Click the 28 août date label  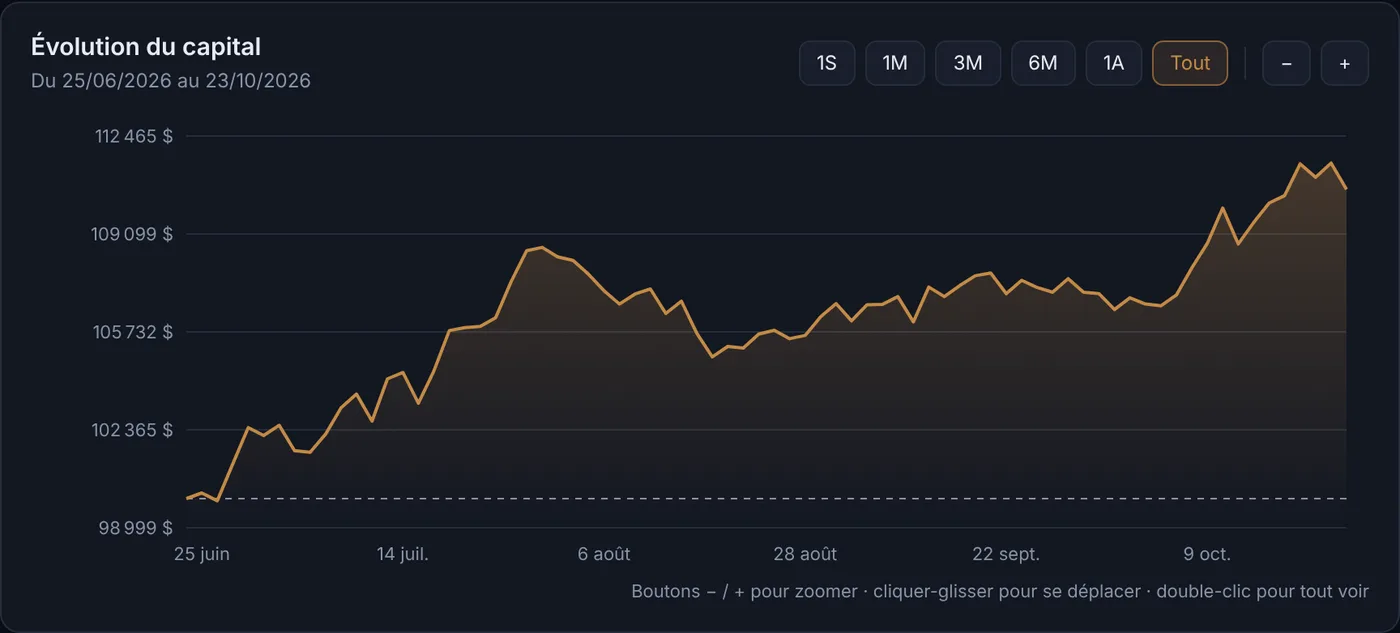[x=805, y=554]
